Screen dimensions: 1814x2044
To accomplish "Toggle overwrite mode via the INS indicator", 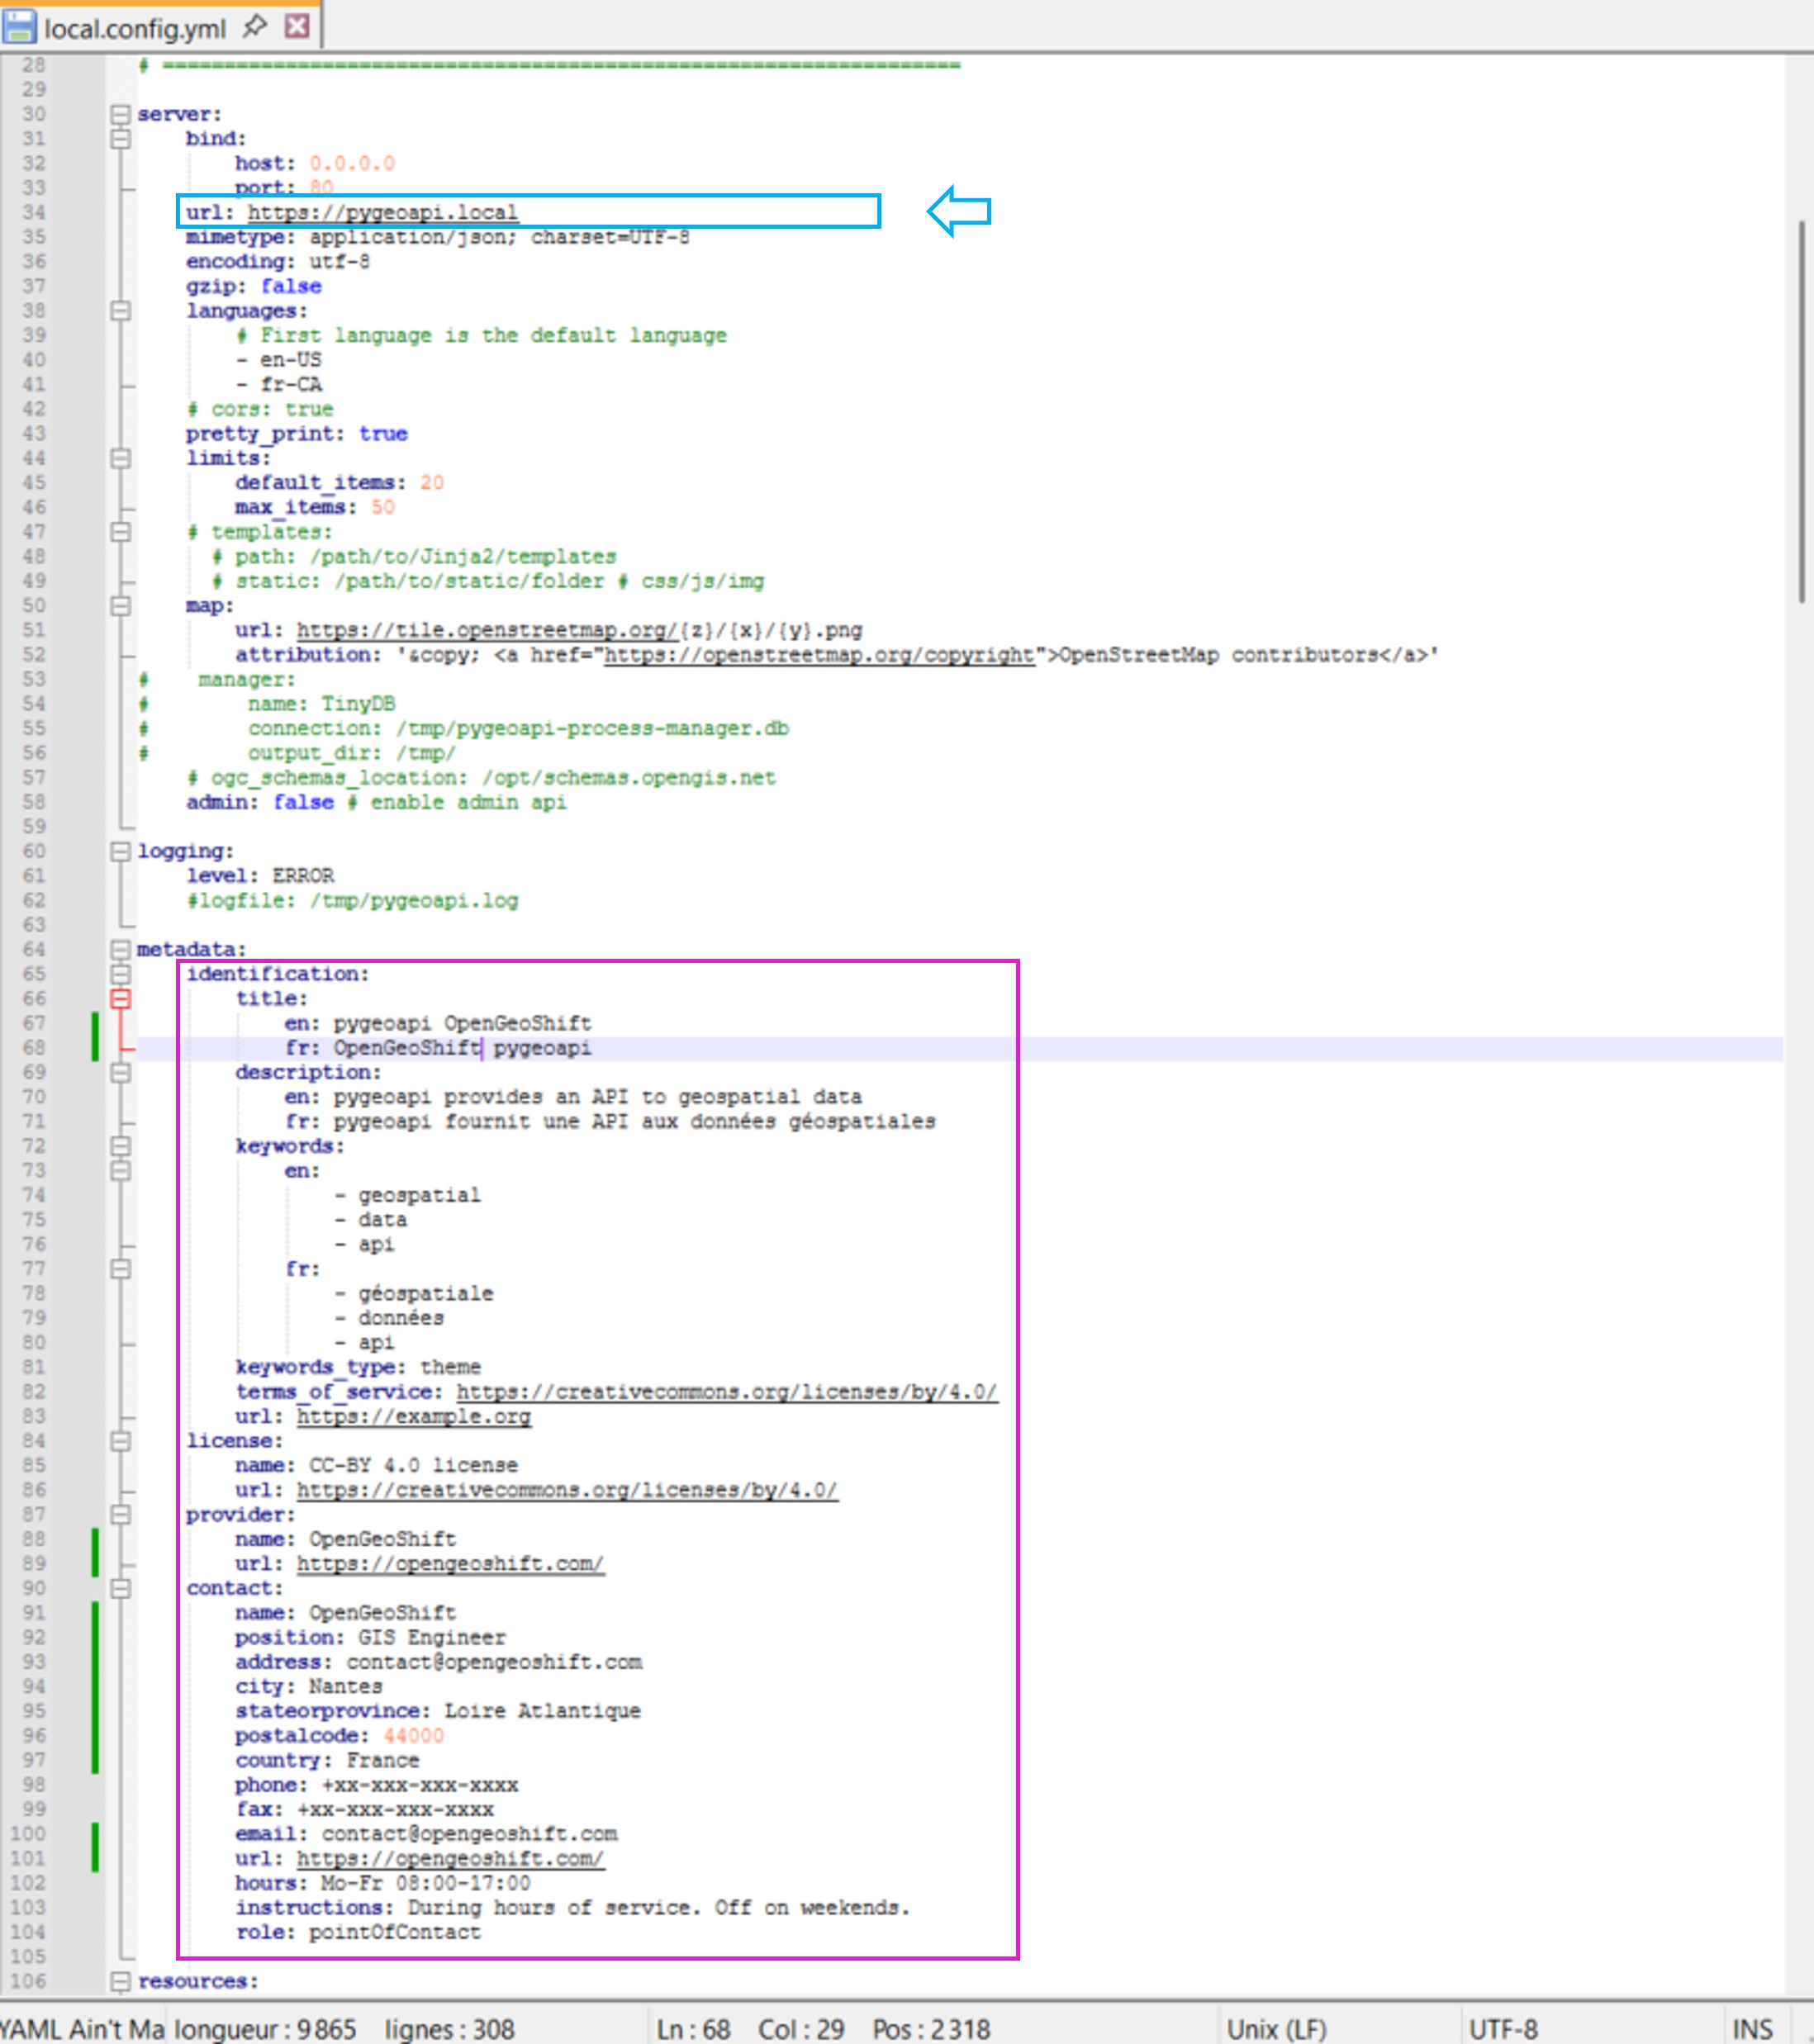I will (1755, 2028).
